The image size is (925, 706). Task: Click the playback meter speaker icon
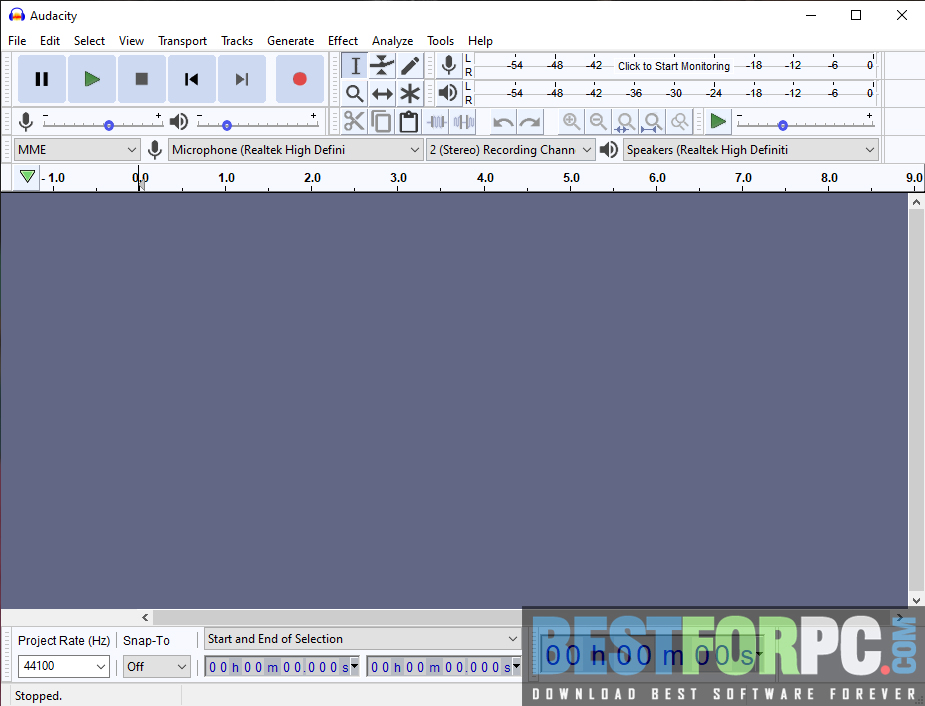[x=449, y=93]
